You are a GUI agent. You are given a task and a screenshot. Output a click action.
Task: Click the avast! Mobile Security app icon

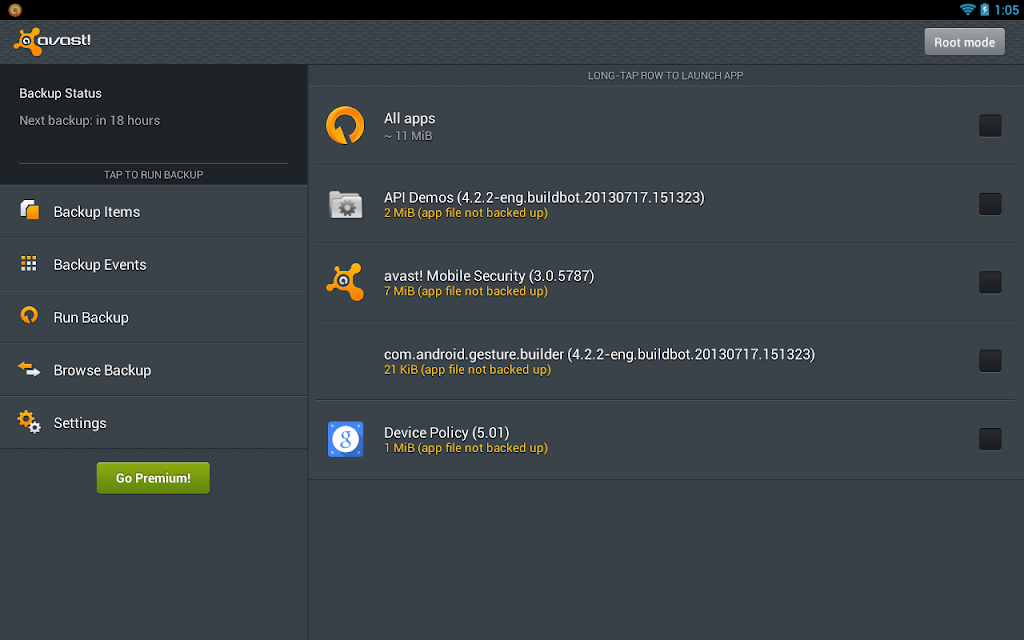click(x=345, y=281)
